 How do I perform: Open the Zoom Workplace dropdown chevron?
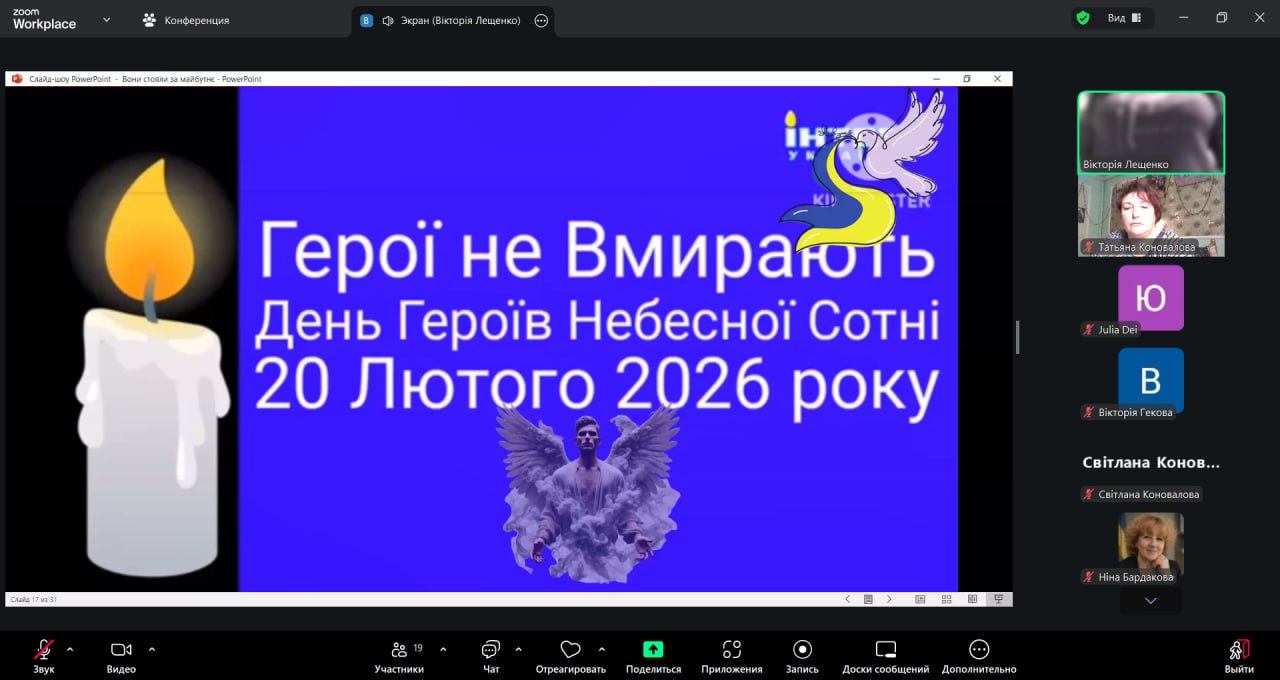[x=106, y=20]
